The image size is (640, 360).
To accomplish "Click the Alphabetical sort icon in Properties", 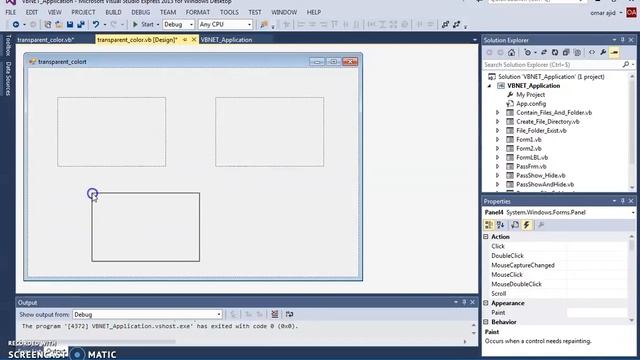I will tap(501, 225).
